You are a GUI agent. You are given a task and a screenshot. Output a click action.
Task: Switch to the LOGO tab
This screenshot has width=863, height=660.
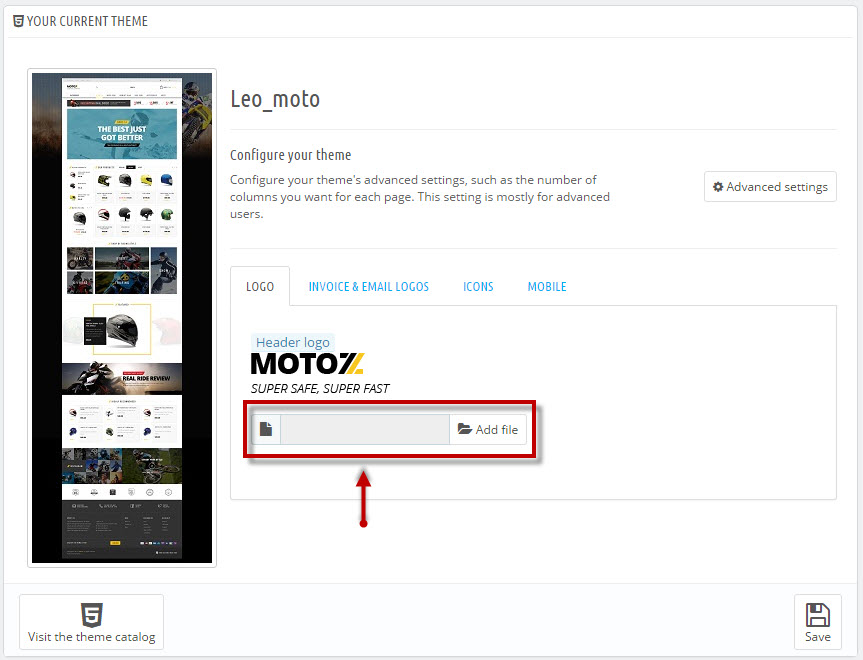(x=260, y=286)
